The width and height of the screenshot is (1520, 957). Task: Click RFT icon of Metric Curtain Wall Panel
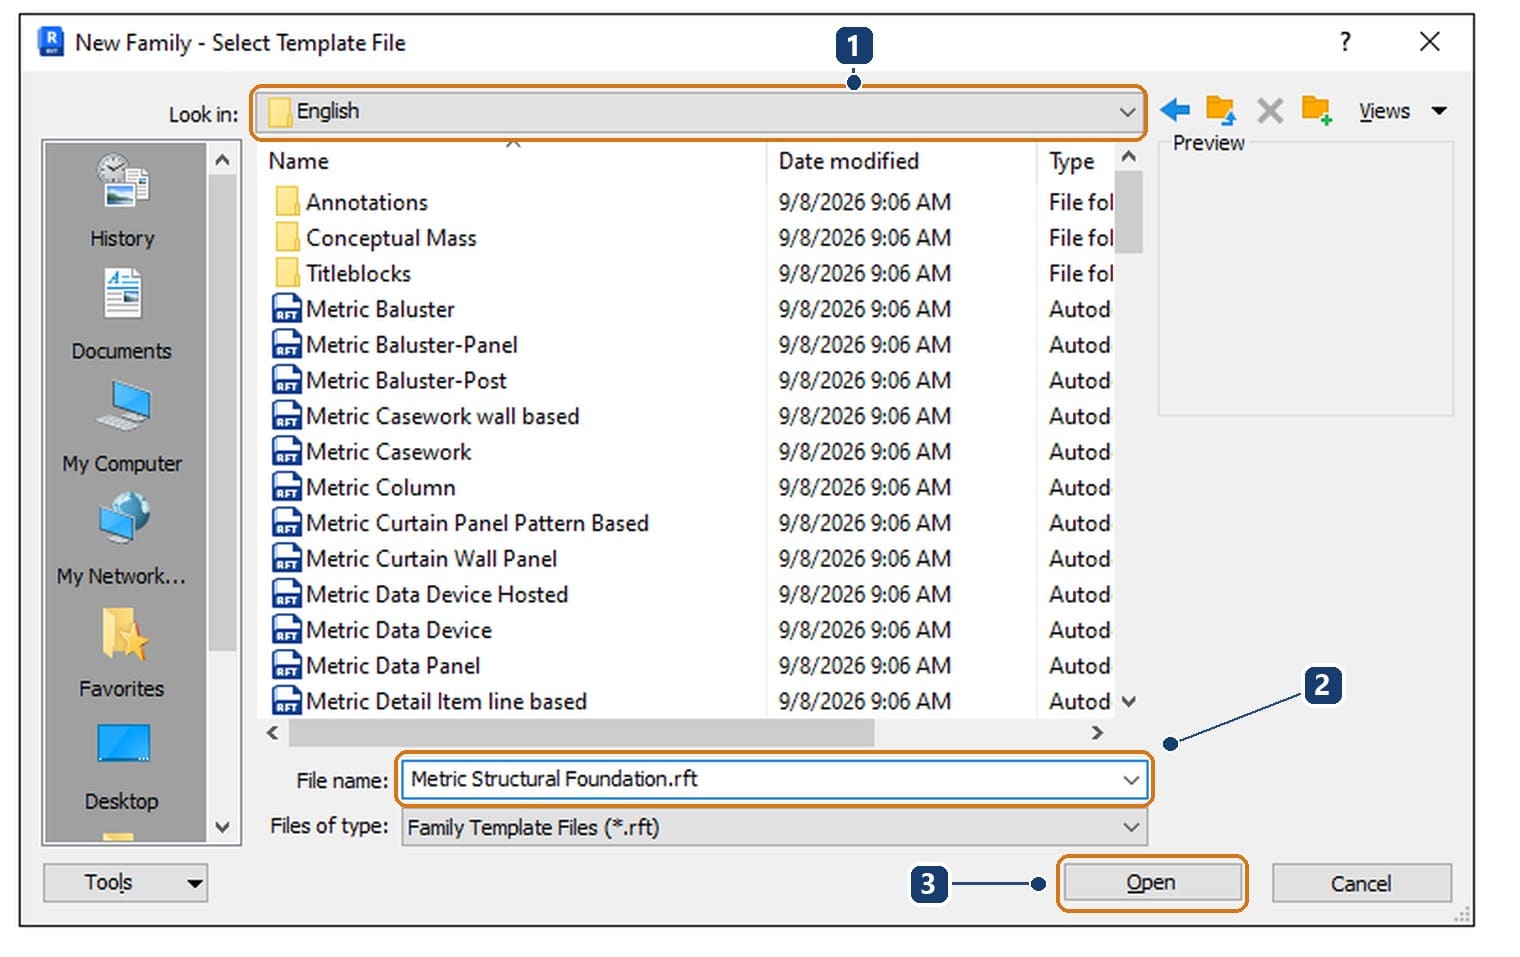point(287,558)
